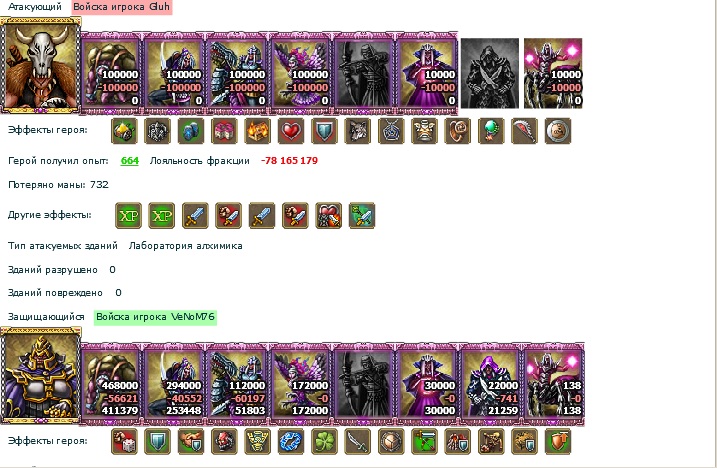This screenshot has width=717, height=468.
Task: Click the attacker's skull-mask hero portrait
Action: click(41, 65)
